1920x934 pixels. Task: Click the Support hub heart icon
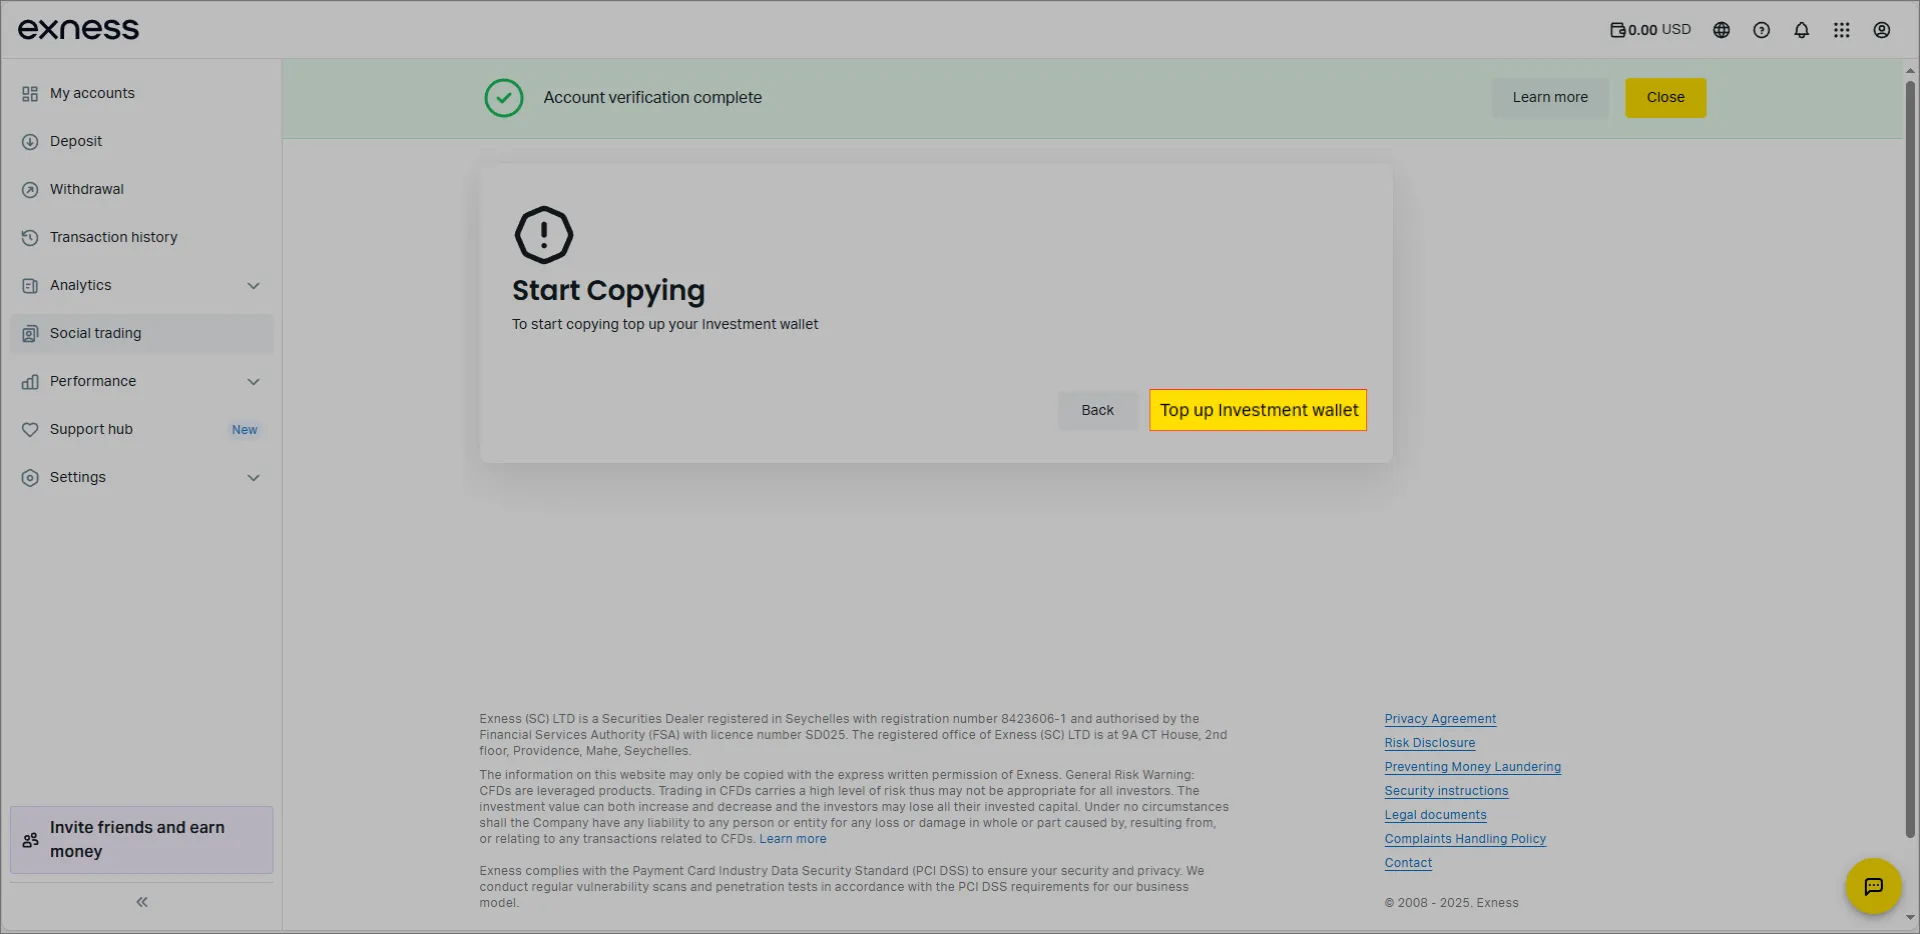[30, 429]
